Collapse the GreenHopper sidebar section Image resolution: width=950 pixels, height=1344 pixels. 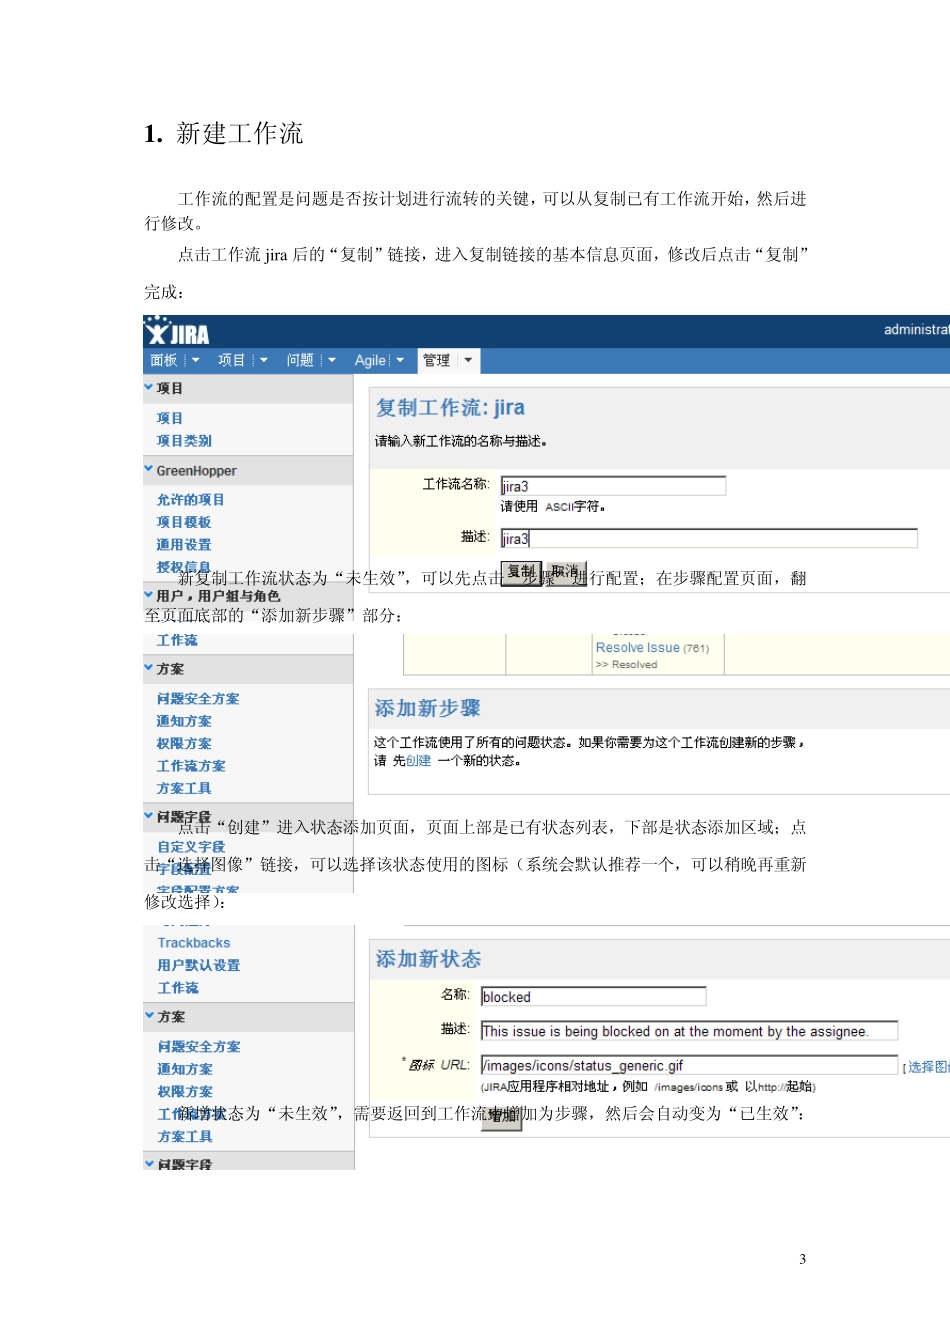(149, 469)
